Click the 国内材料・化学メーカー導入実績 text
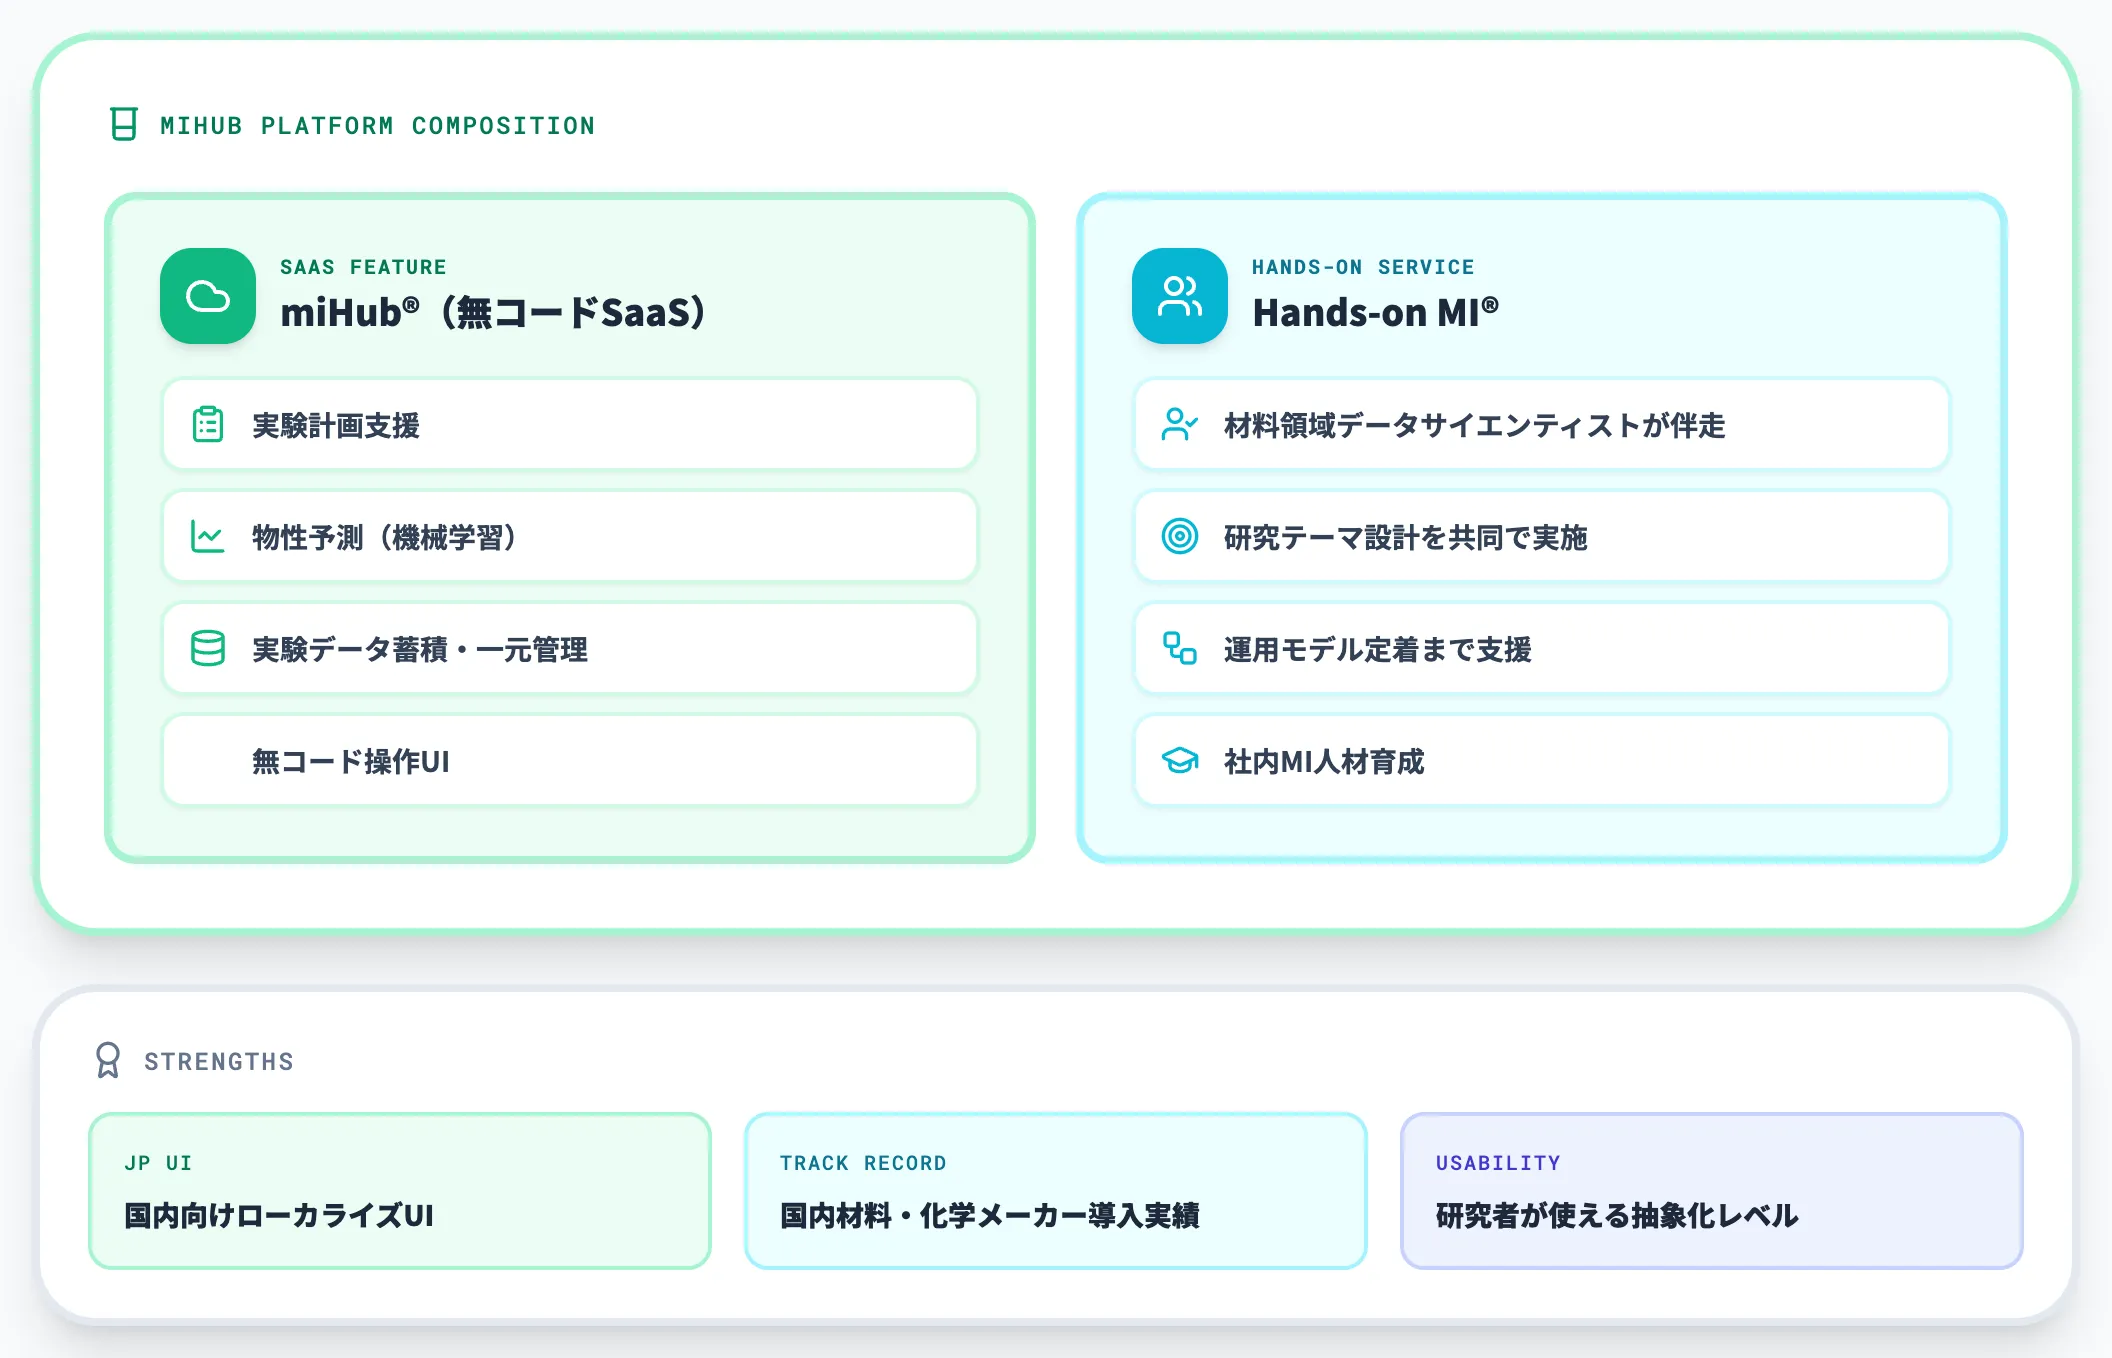The width and height of the screenshot is (2112, 1358). (x=990, y=1216)
